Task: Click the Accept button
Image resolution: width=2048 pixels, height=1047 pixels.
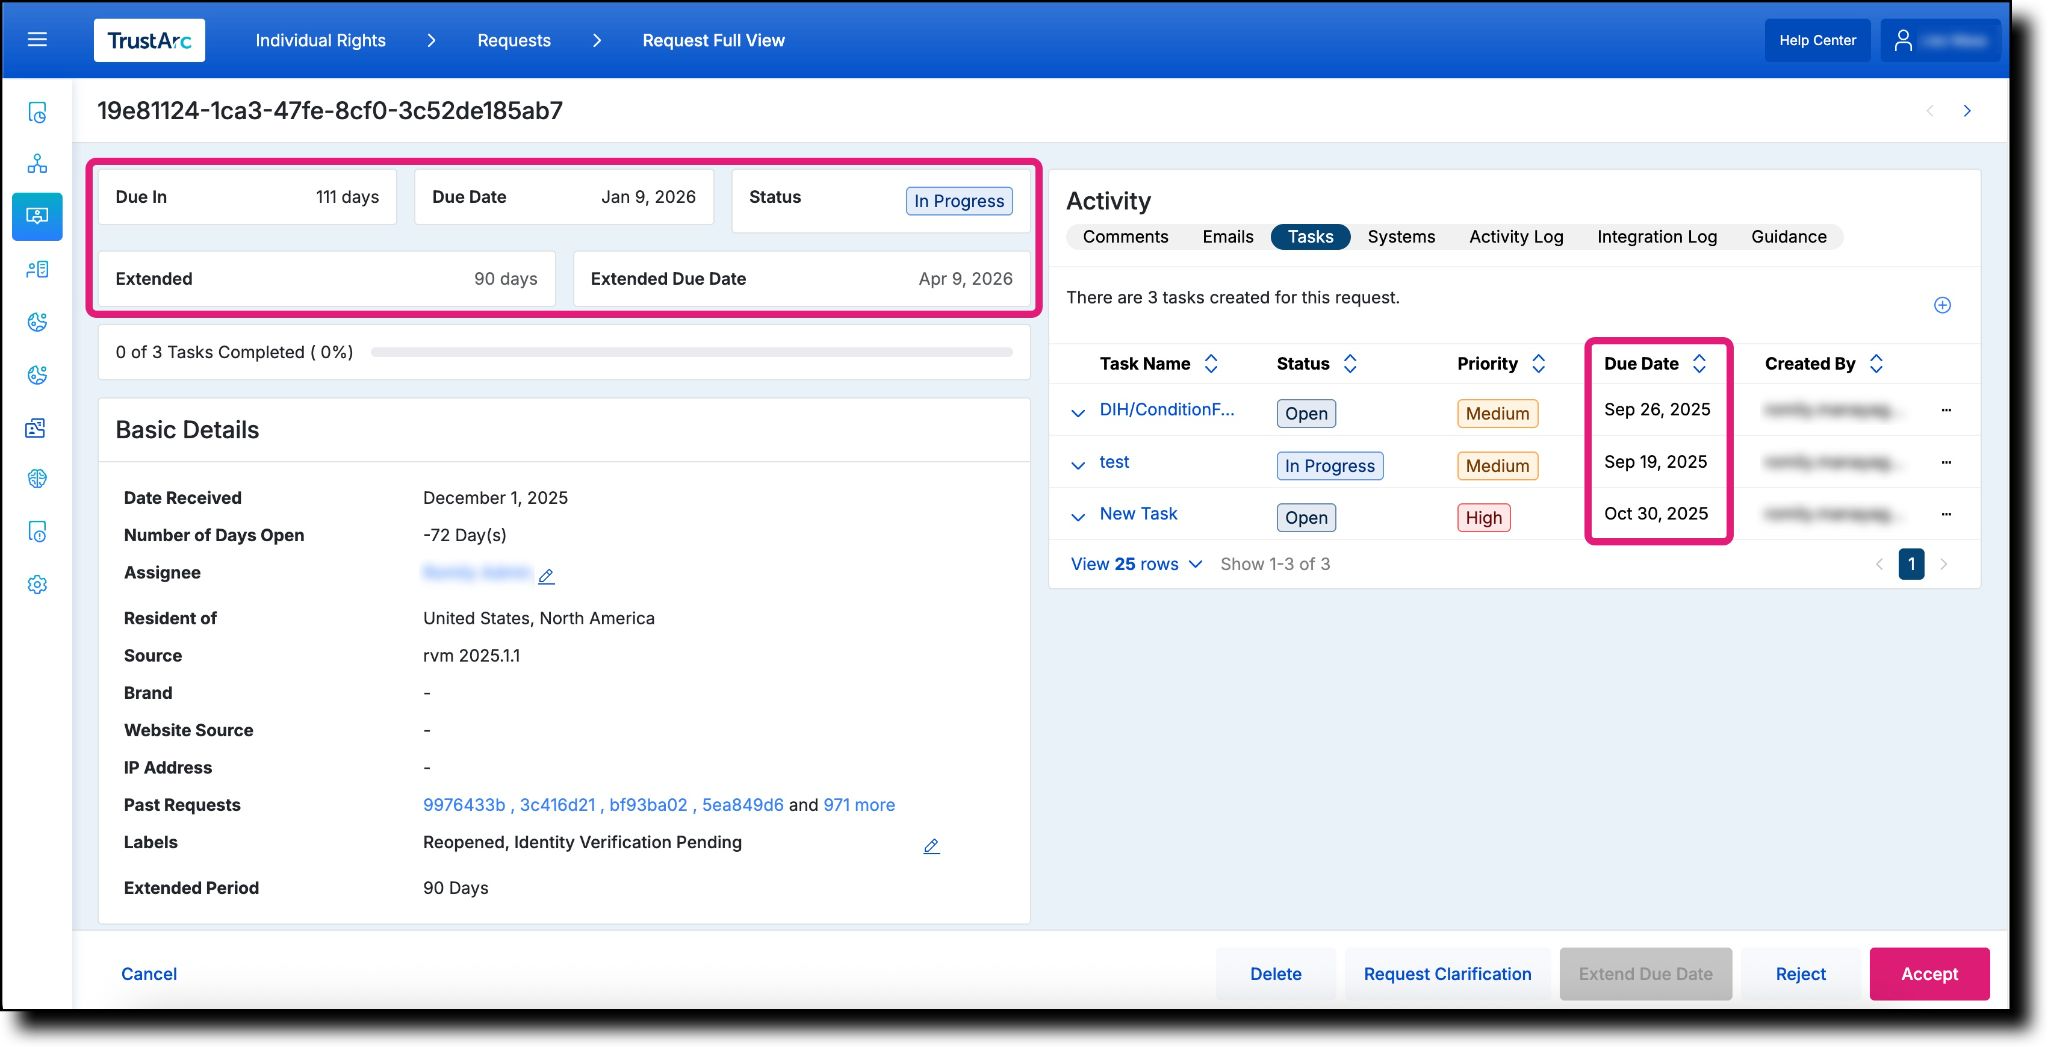Action: pyautogui.click(x=1928, y=973)
